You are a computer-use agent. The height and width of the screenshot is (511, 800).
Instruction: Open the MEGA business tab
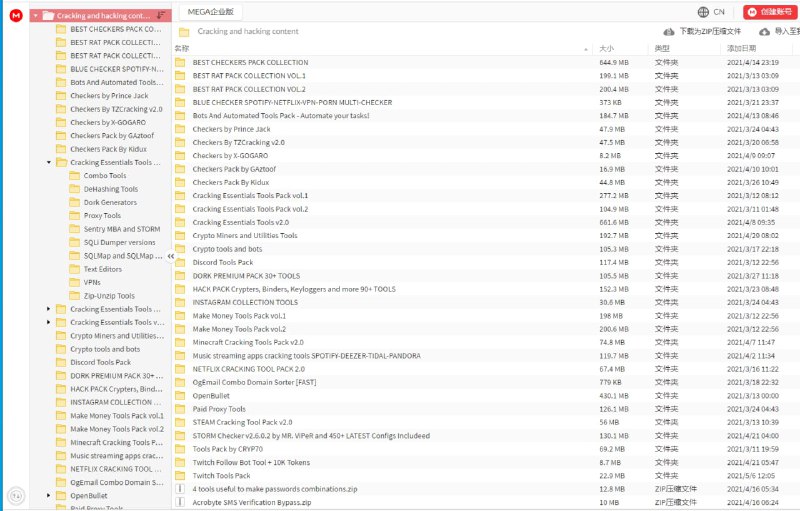pyautogui.click(x=211, y=12)
